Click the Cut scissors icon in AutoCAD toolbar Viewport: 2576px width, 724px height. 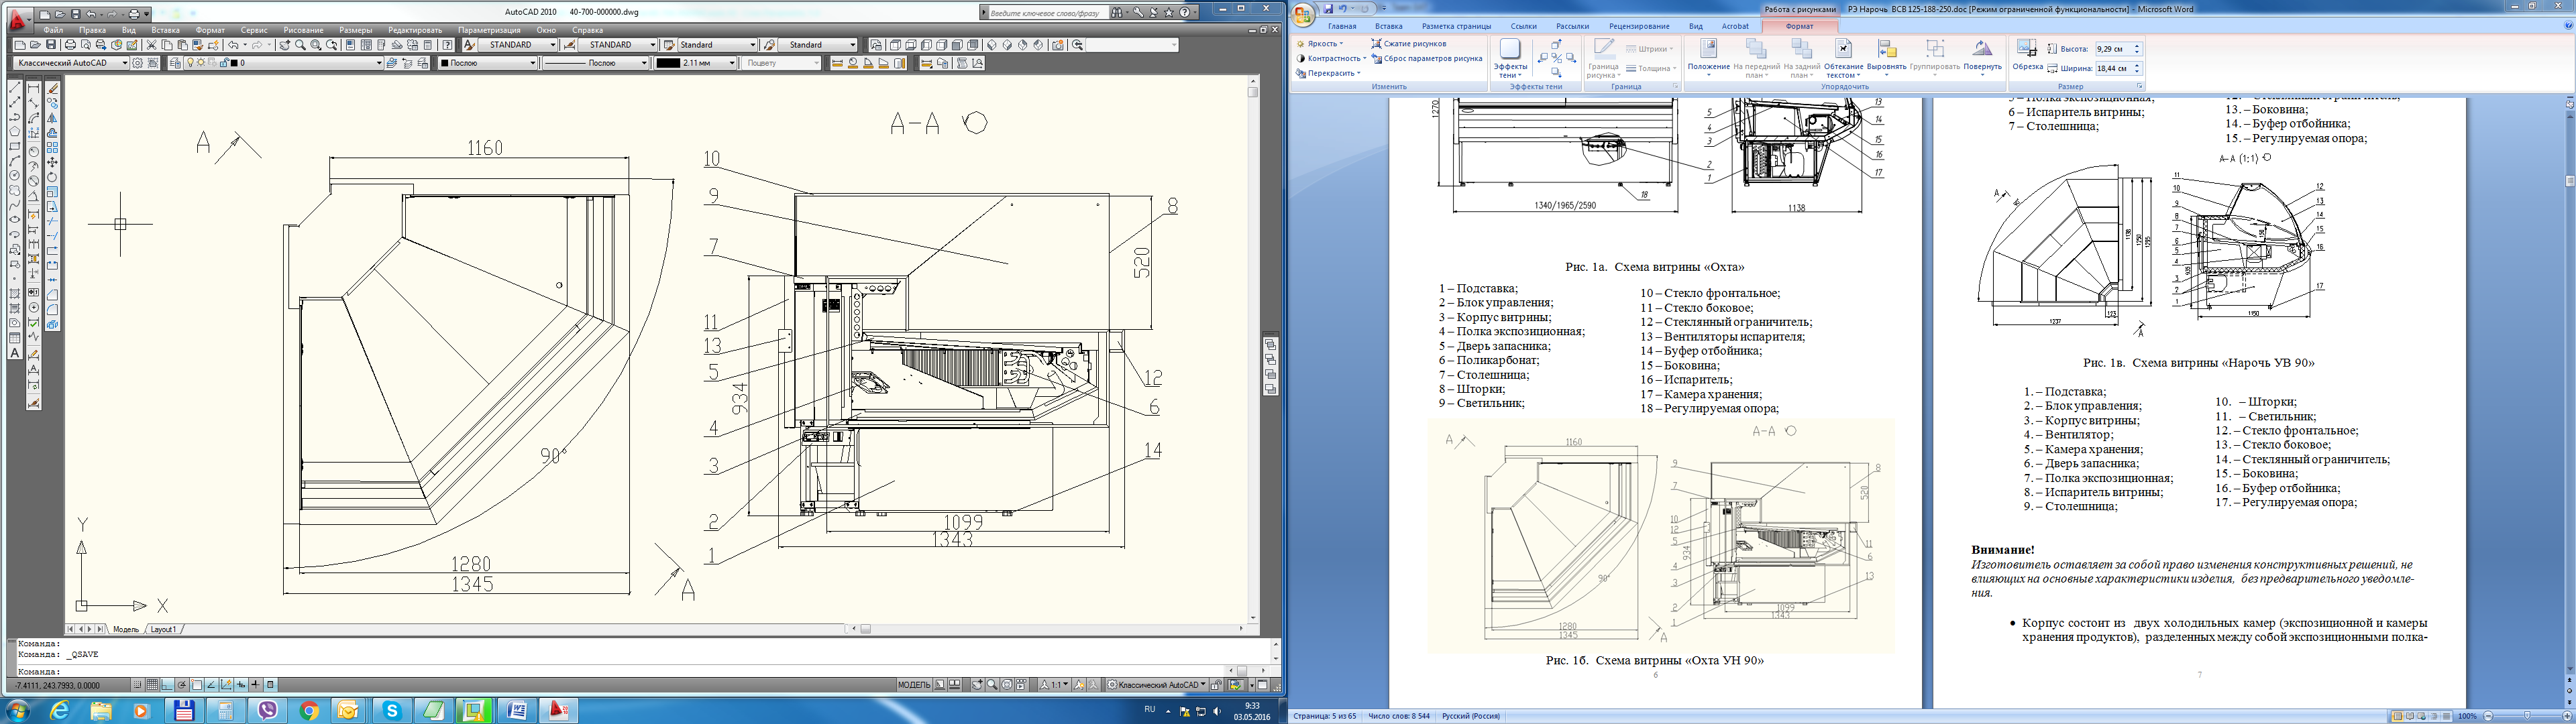point(151,45)
